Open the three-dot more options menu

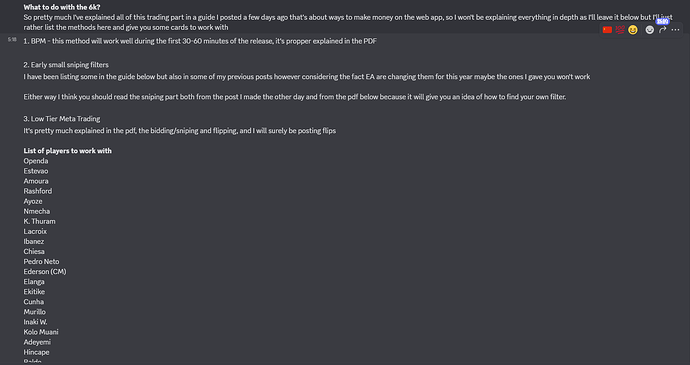tap(675, 30)
